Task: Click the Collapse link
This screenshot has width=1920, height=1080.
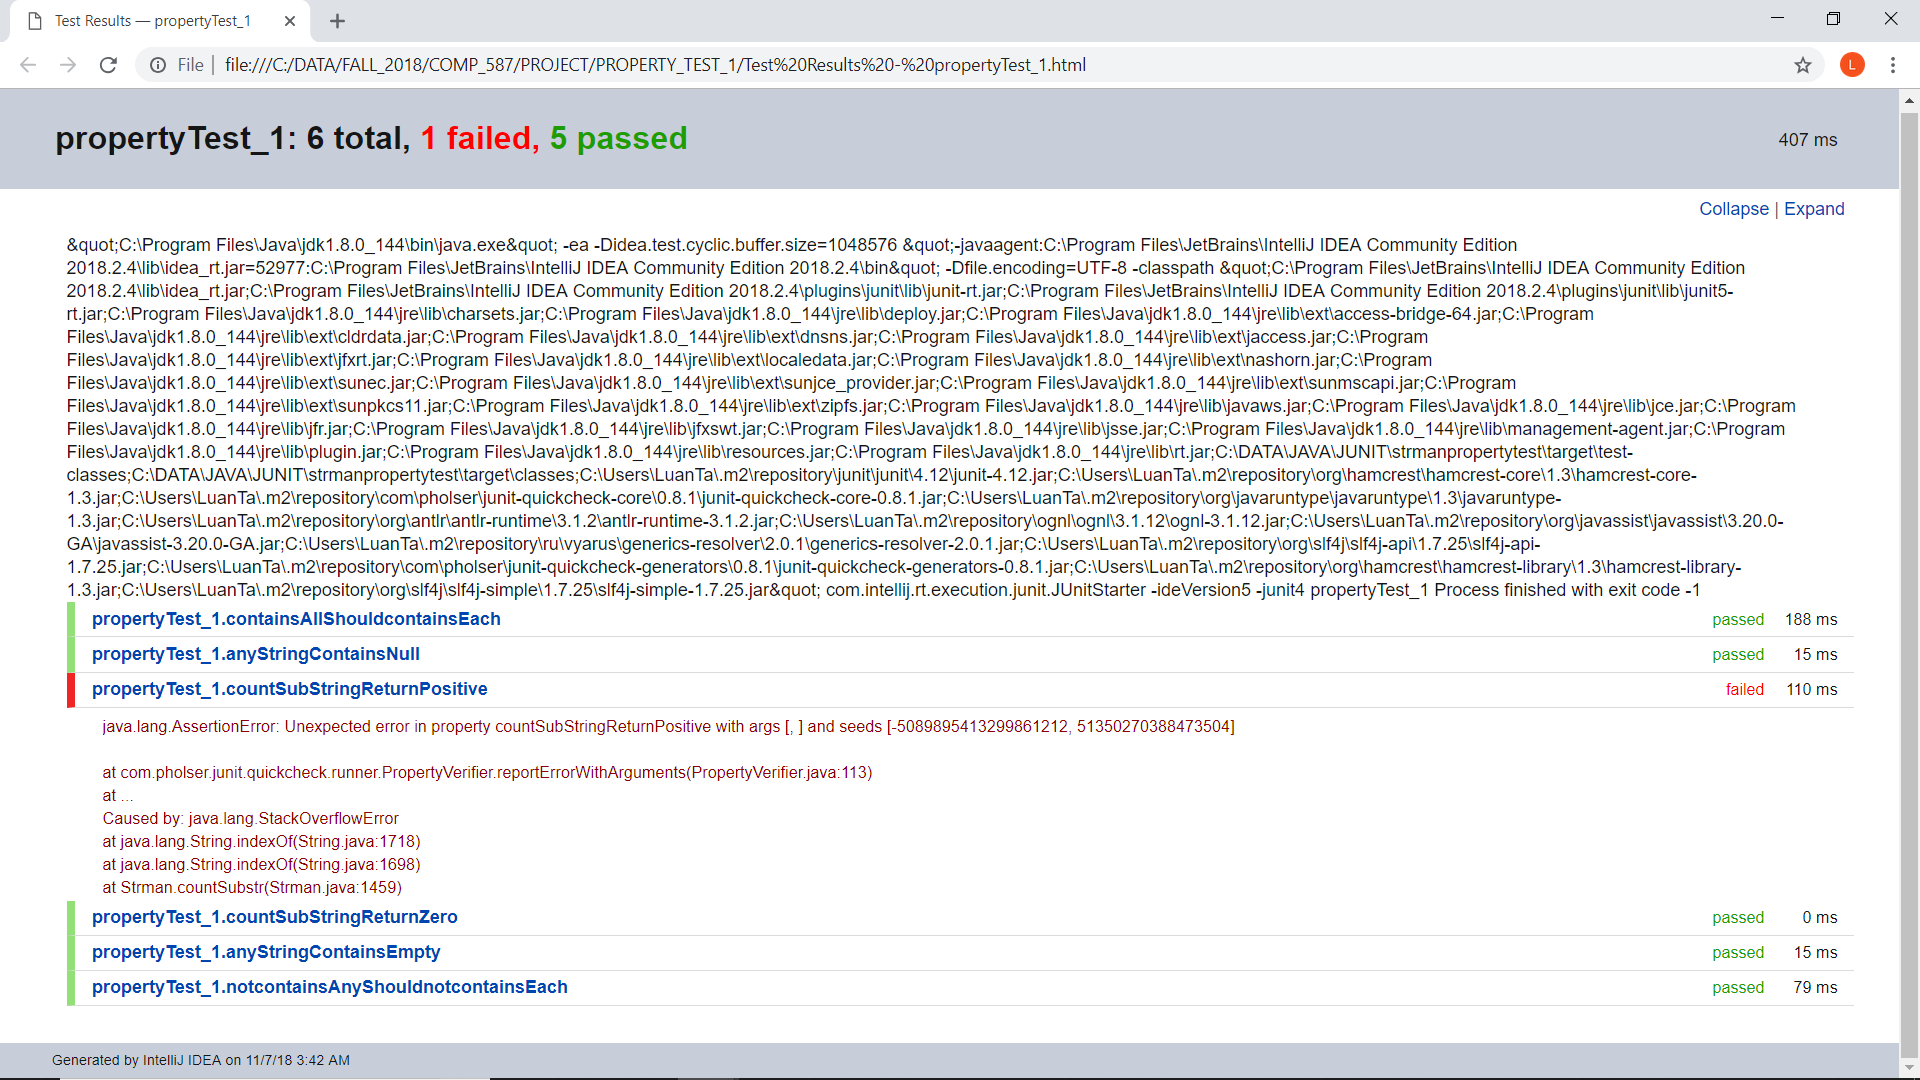Action: (x=1733, y=209)
